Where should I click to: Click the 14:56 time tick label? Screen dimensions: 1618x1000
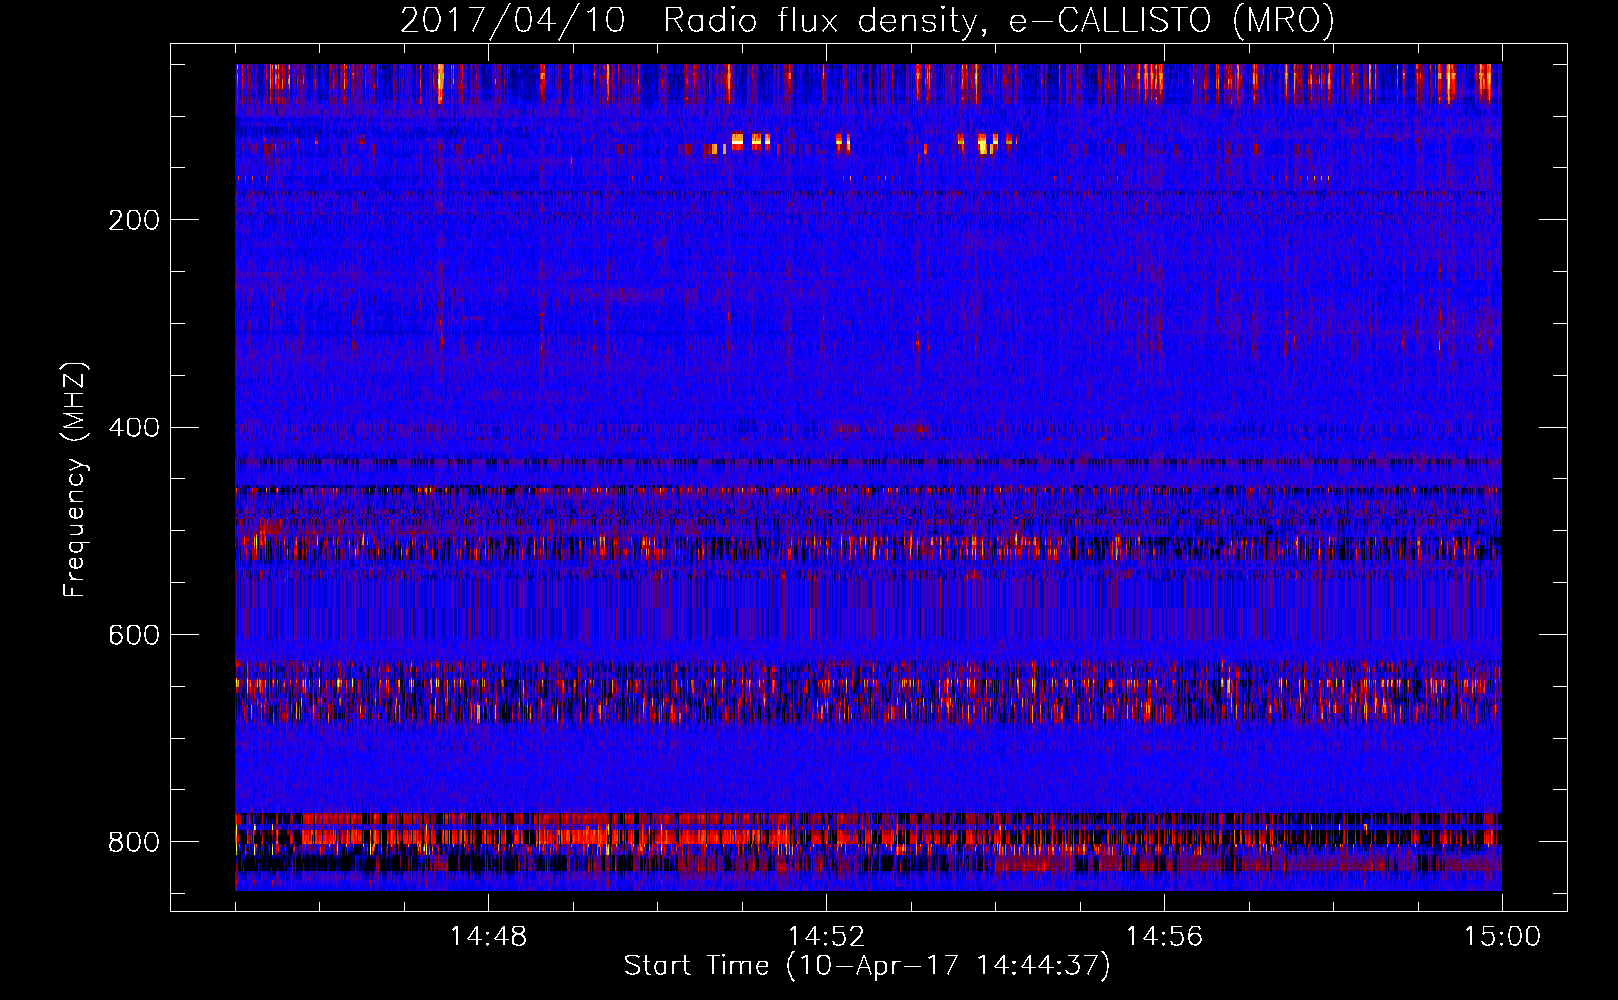(x=1164, y=937)
